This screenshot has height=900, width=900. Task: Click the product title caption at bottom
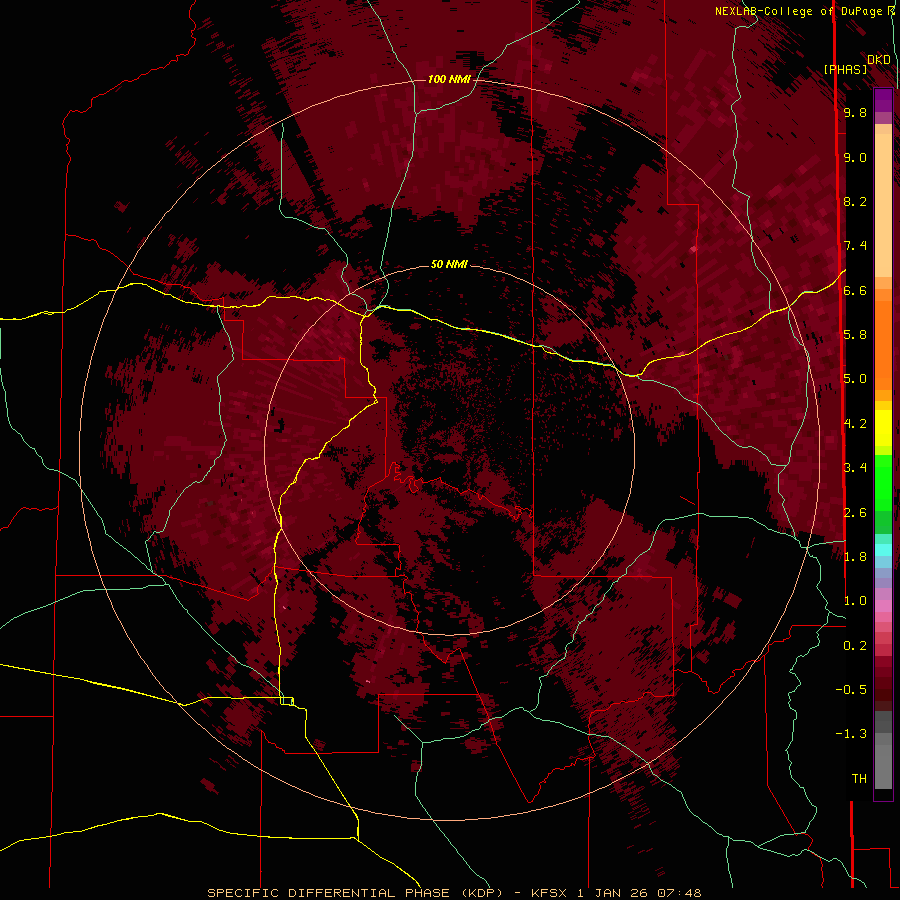coord(454,893)
